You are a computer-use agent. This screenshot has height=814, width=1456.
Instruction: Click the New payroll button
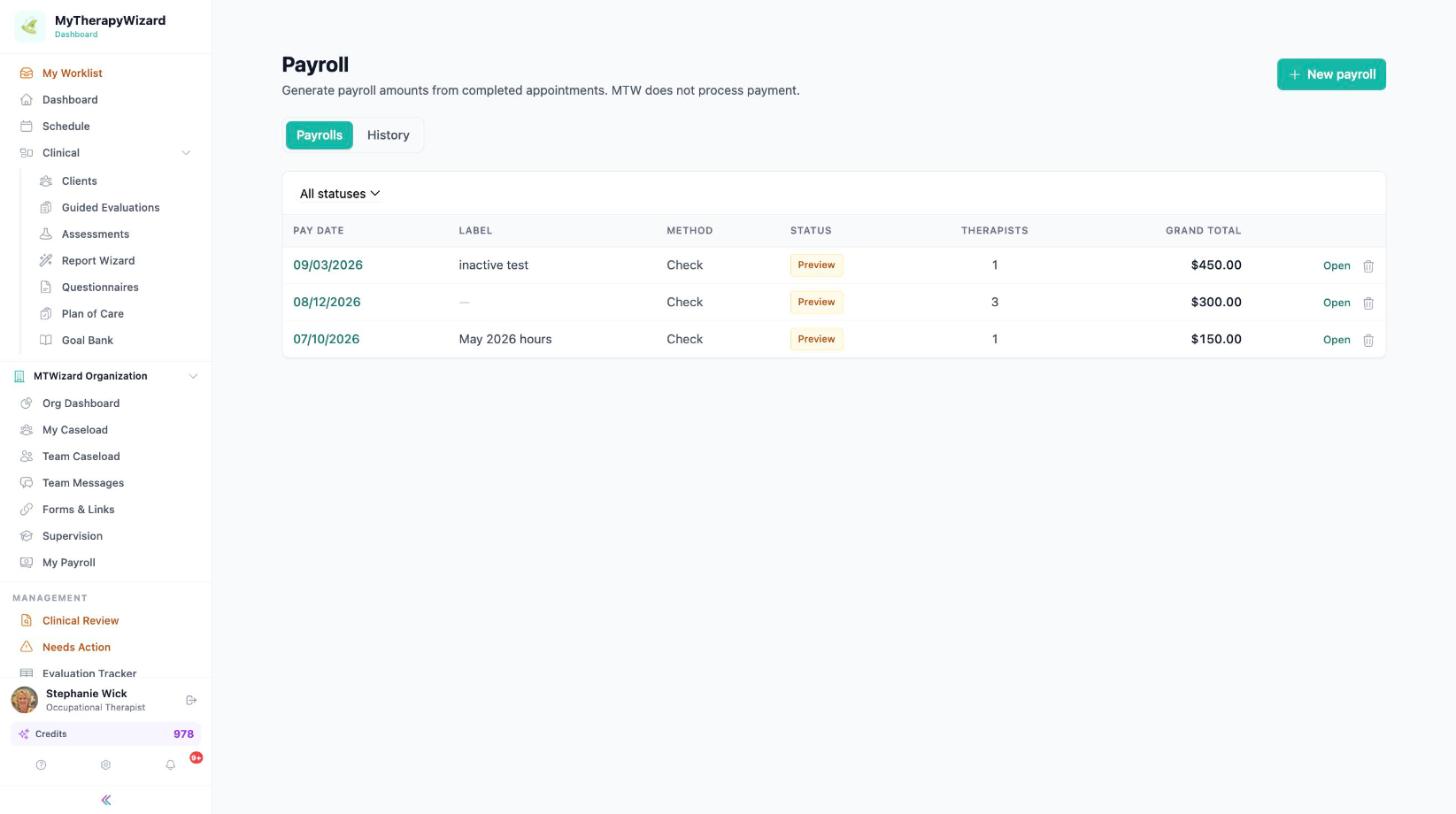pos(1331,74)
